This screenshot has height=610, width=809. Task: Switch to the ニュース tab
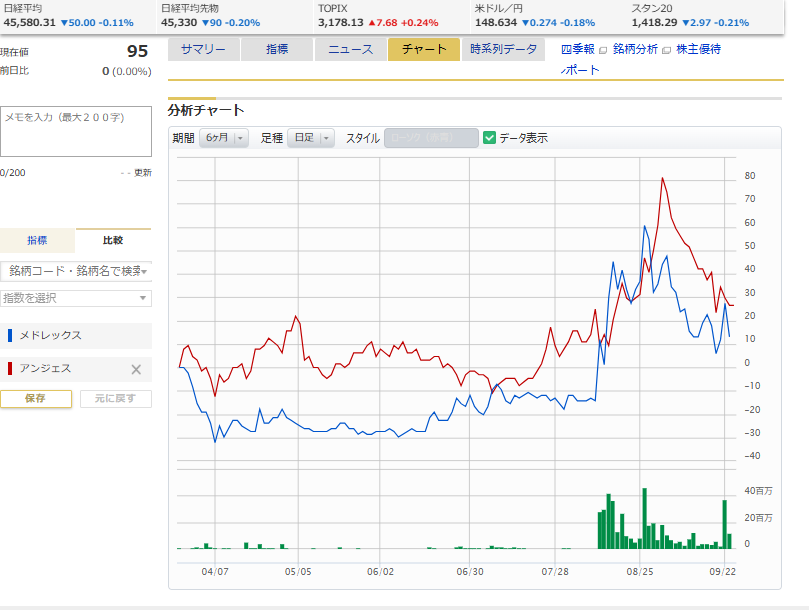pyautogui.click(x=350, y=49)
